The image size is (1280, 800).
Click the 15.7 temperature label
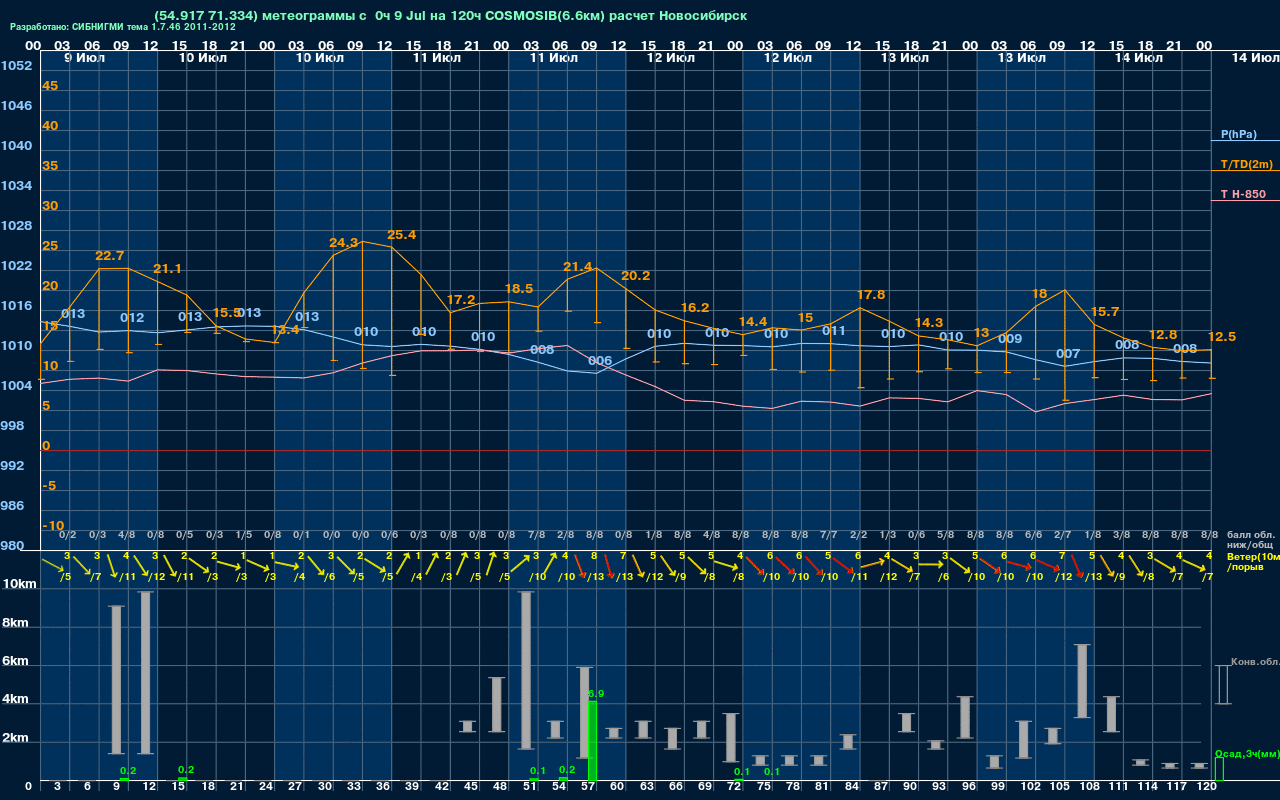[x=1105, y=312]
